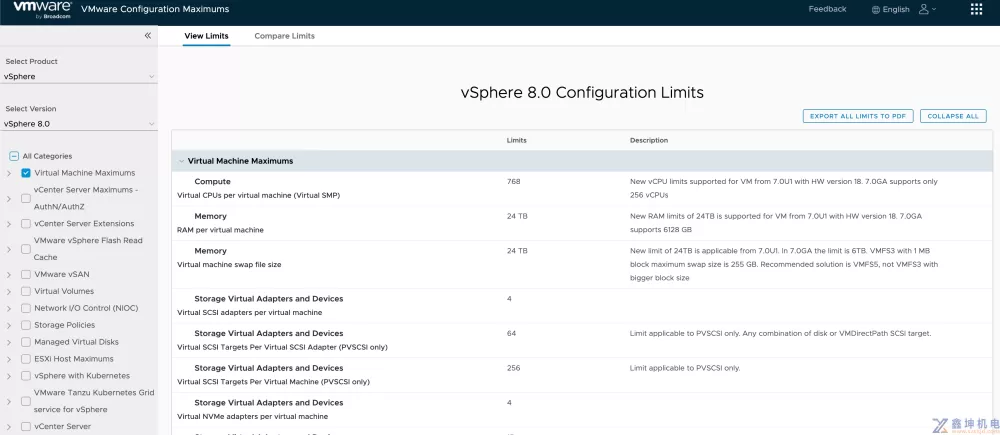1000x435 pixels.
Task: Expand the vSphere with Kubernetes tree arrow
Action: pyautogui.click(x=8, y=376)
